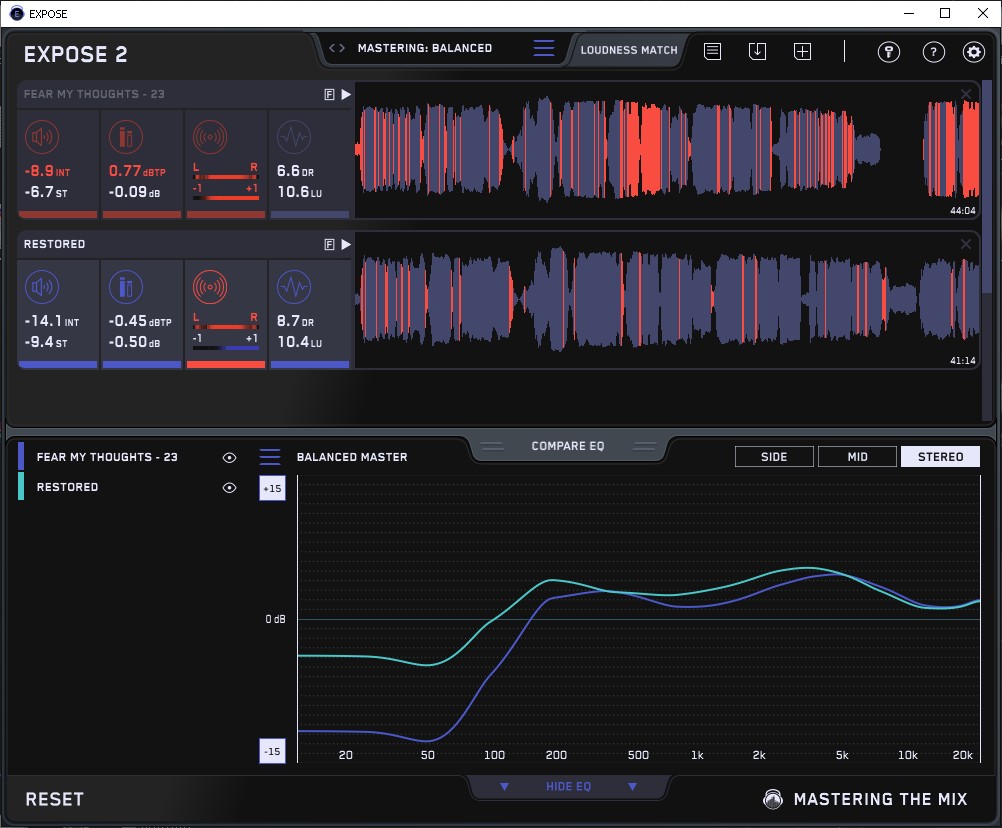Select the -6.7 ST loudness value

tap(45, 192)
